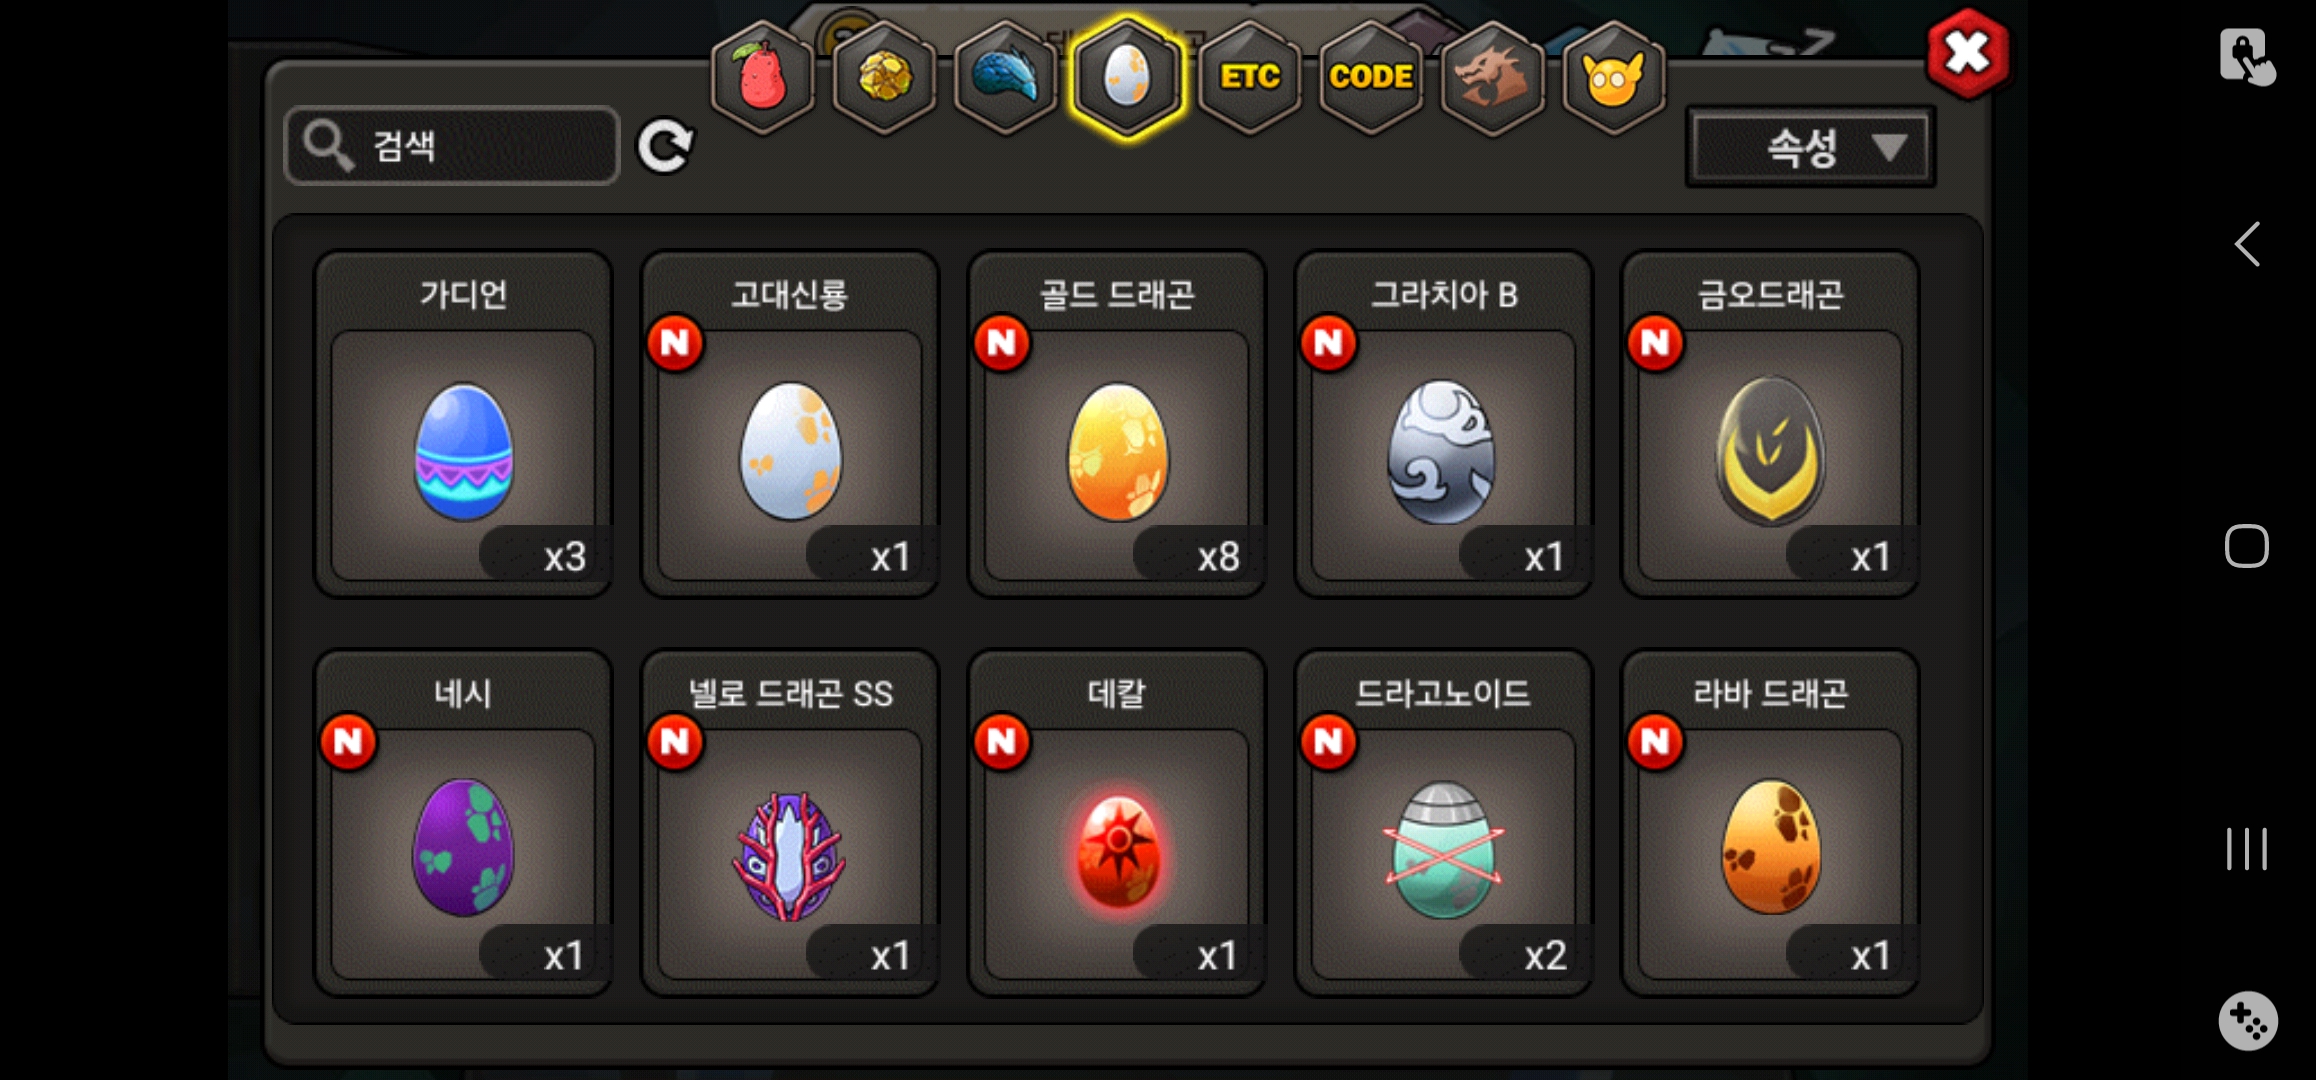The width and height of the screenshot is (2316, 1080).
Task: Select the 금오드래곤 black-gold egg
Action: [x=1770, y=424]
